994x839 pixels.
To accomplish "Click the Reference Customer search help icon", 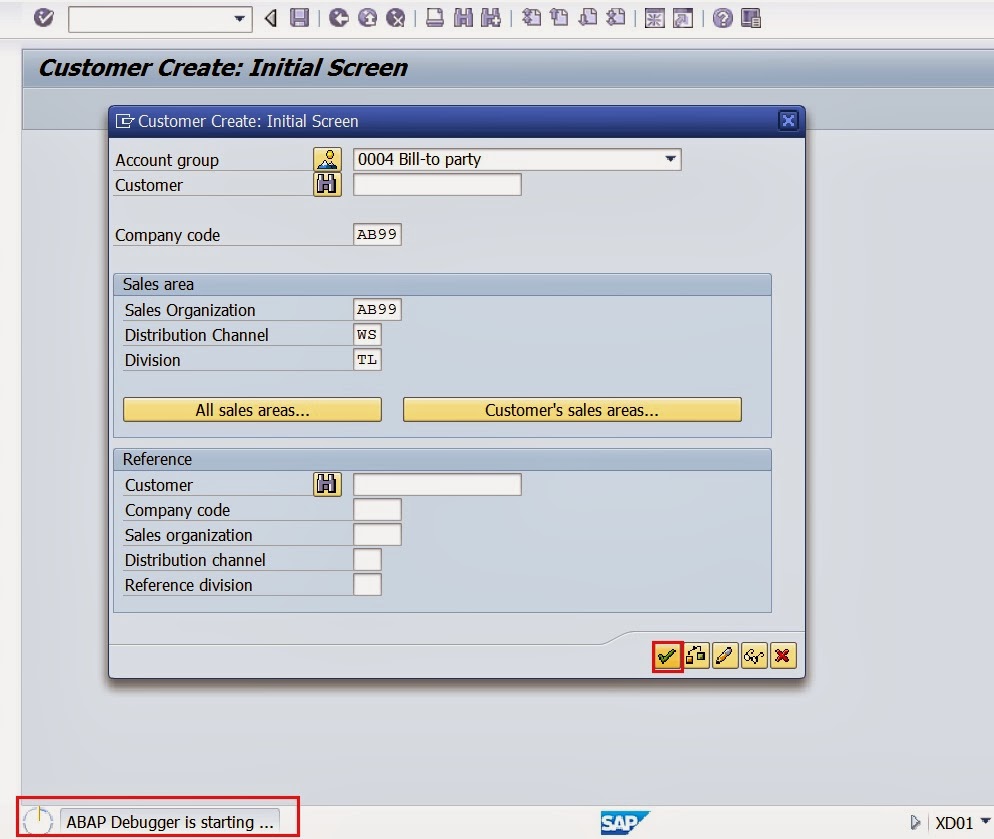I will (327, 484).
